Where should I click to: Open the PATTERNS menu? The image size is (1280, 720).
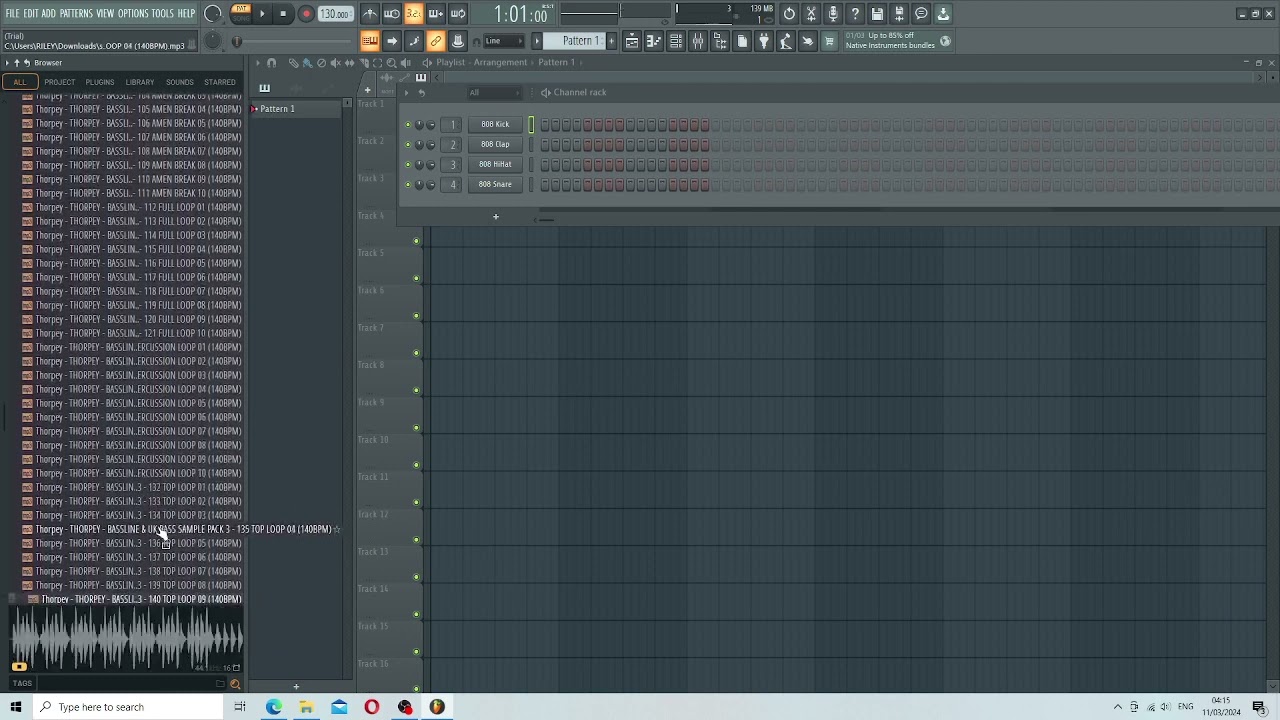point(76,14)
